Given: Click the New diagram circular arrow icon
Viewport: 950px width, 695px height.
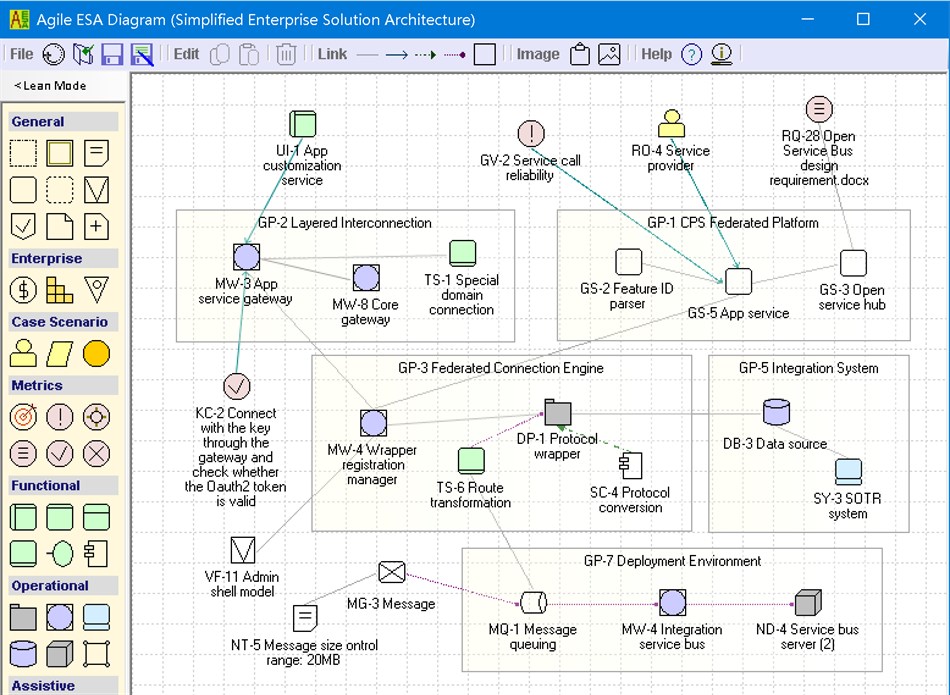Looking at the screenshot, I should tap(53, 55).
